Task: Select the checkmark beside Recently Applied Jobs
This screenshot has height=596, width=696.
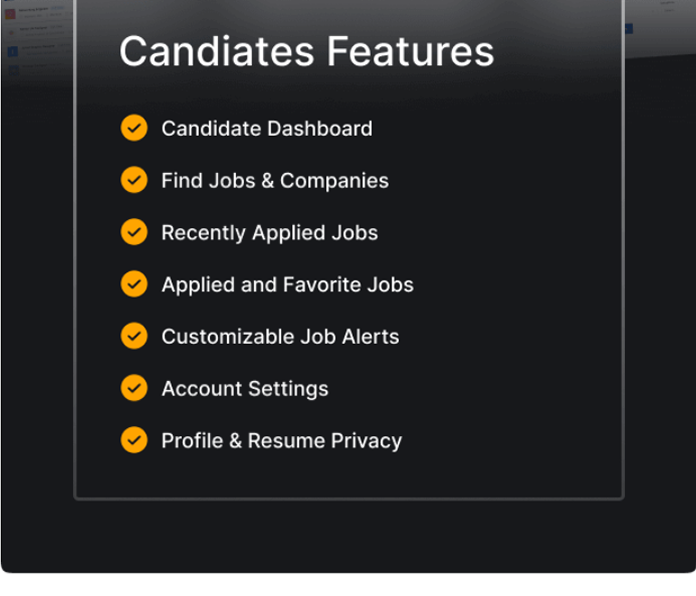Action: [x=134, y=232]
